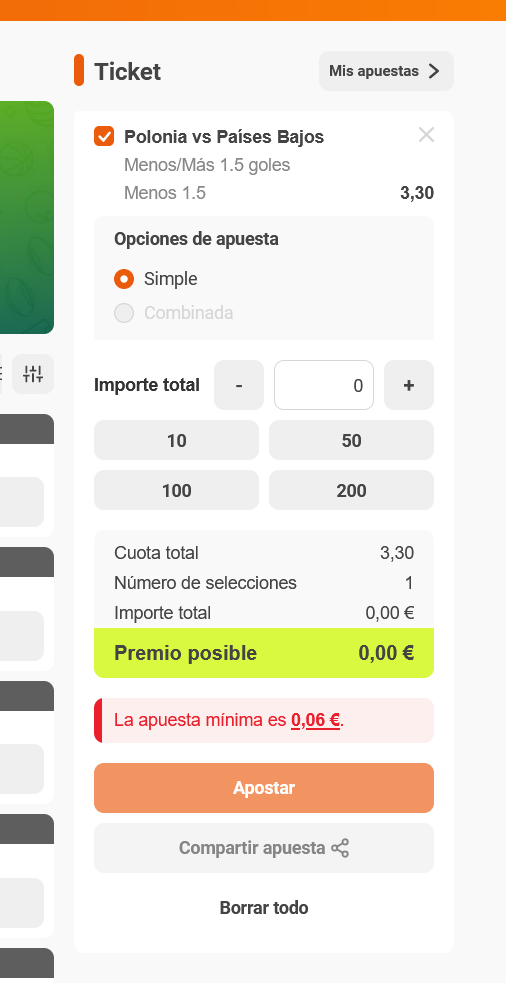506x983 pixels.
Task: Select the Combinada bet option
Action: 124,313
